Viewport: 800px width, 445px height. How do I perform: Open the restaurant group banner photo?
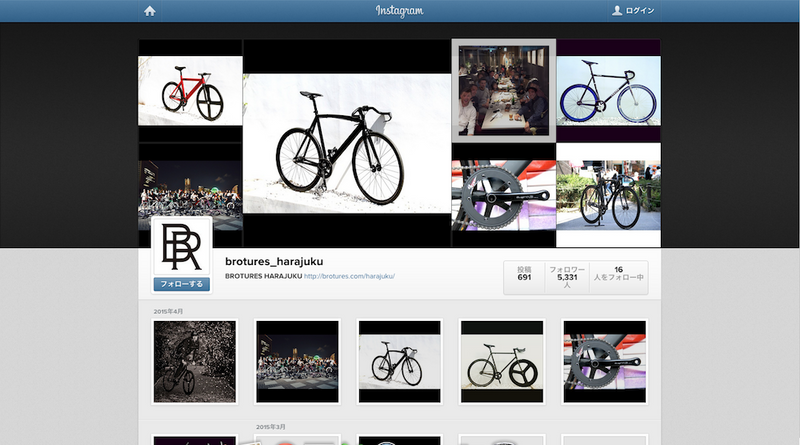(503, 90)
